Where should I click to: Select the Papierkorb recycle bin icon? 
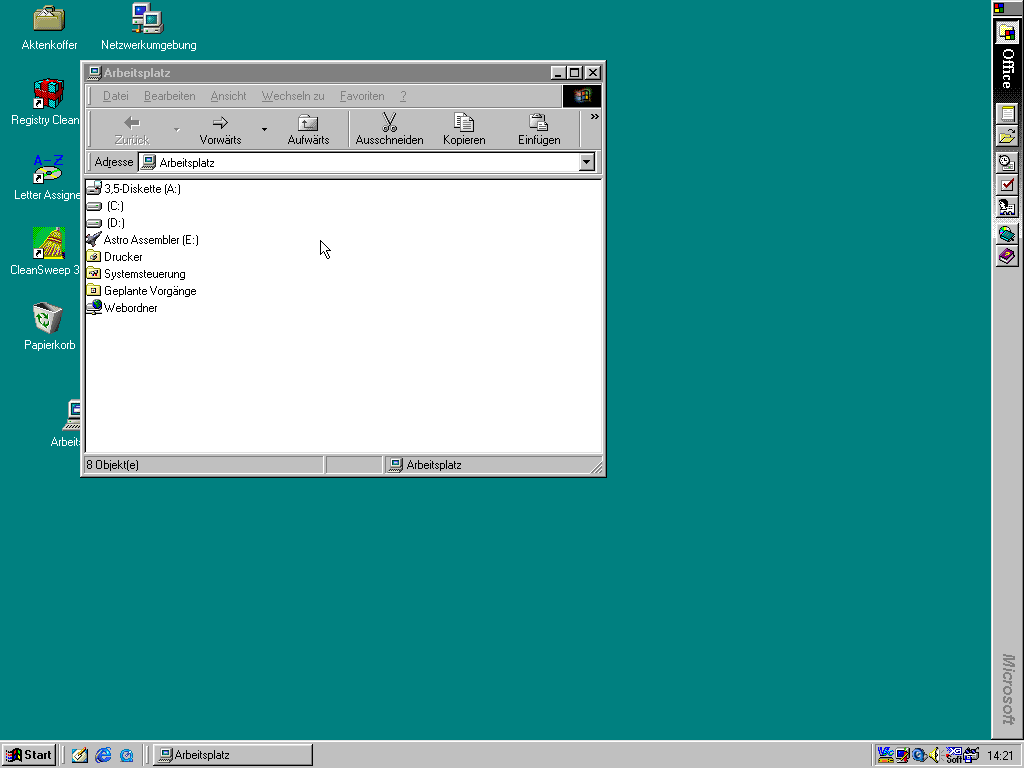(48, 318)
